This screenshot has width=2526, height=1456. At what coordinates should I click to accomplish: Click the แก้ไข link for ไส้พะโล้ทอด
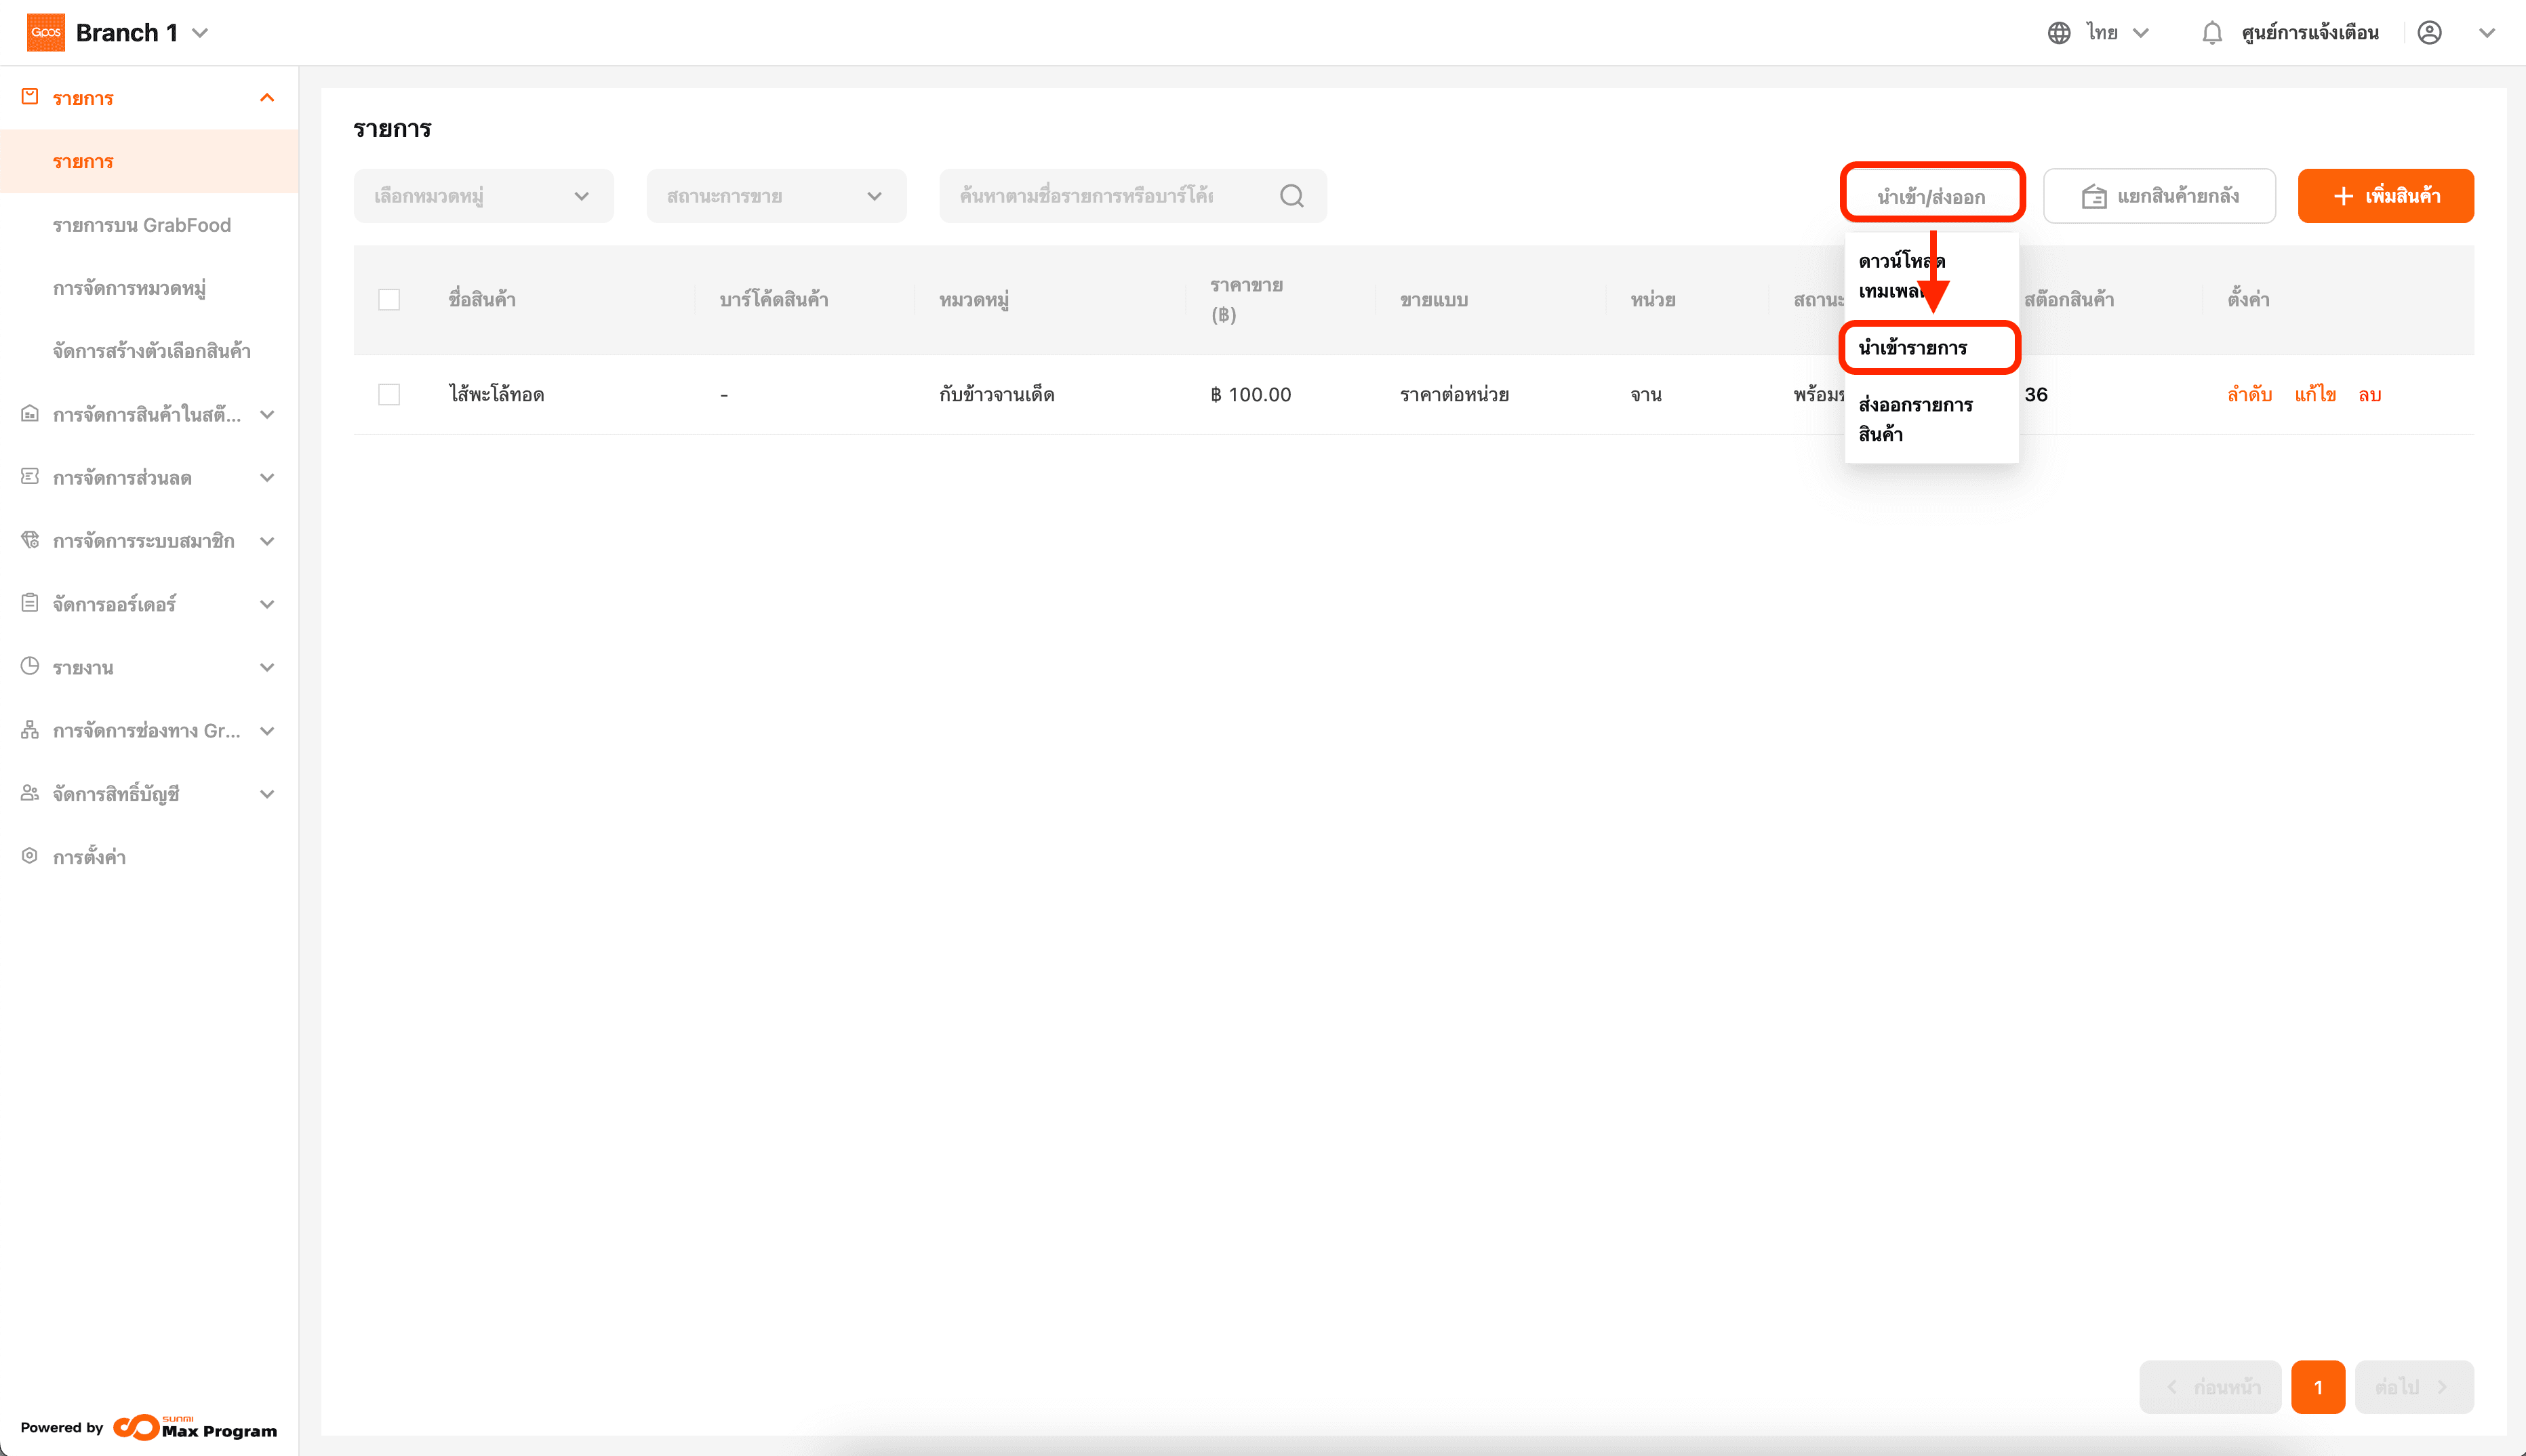pyautogui.click(x=2314, y=395)
